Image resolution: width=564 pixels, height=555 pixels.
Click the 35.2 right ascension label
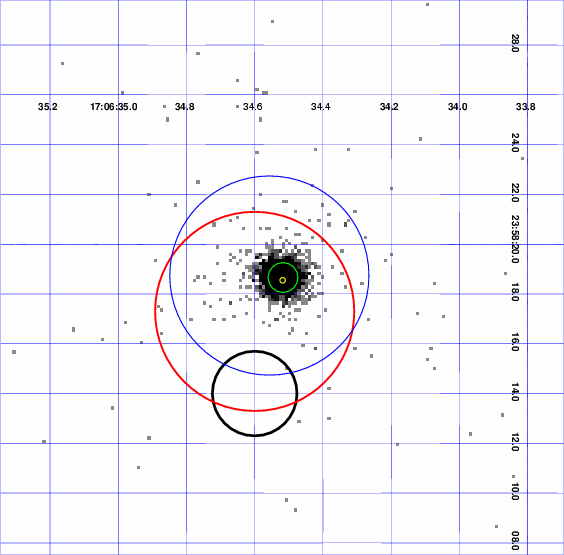(x=47, y=107)
